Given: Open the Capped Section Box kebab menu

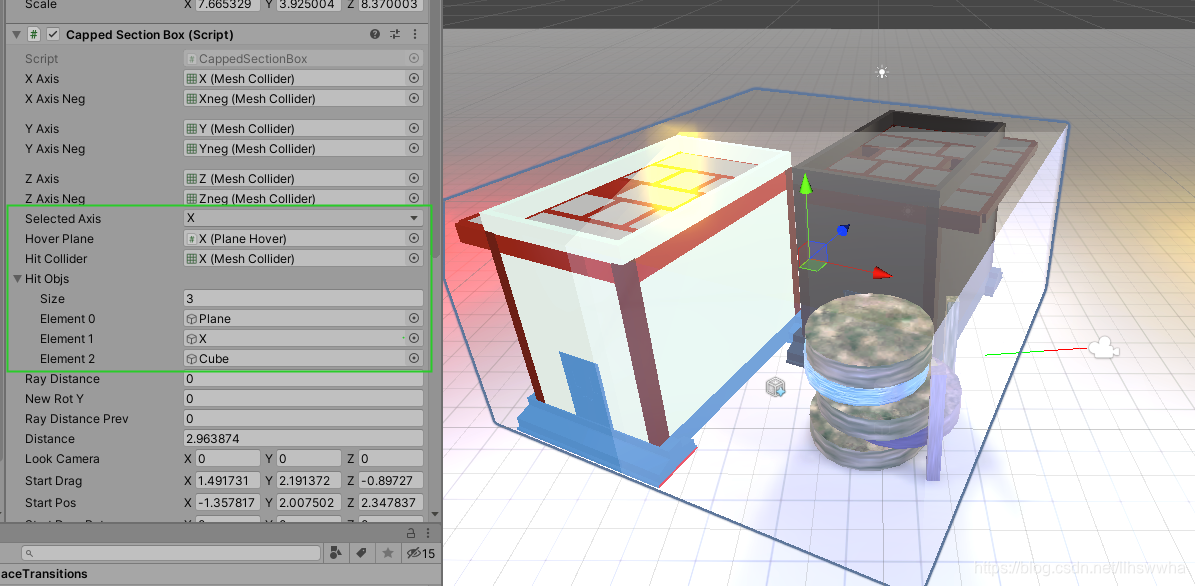Looking at the screenshot, I should point(415,33).
